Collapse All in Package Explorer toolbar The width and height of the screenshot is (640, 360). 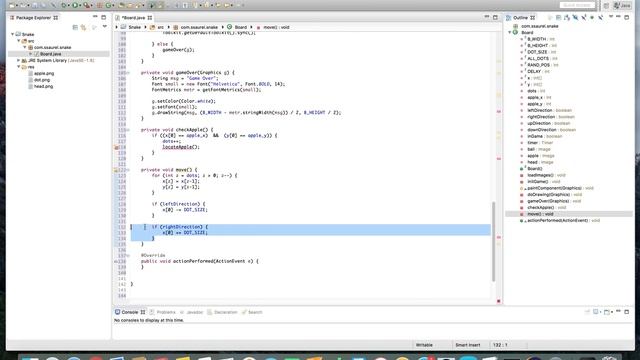(x=75, y=27)
